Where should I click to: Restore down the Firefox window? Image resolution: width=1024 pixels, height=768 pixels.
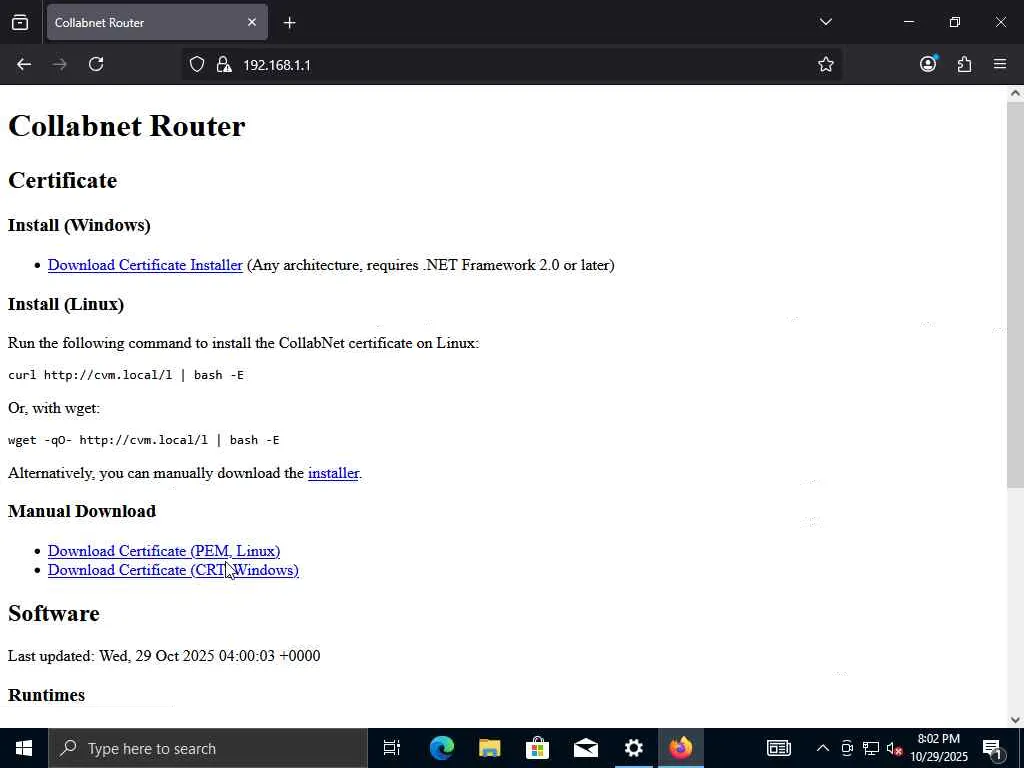955,22
